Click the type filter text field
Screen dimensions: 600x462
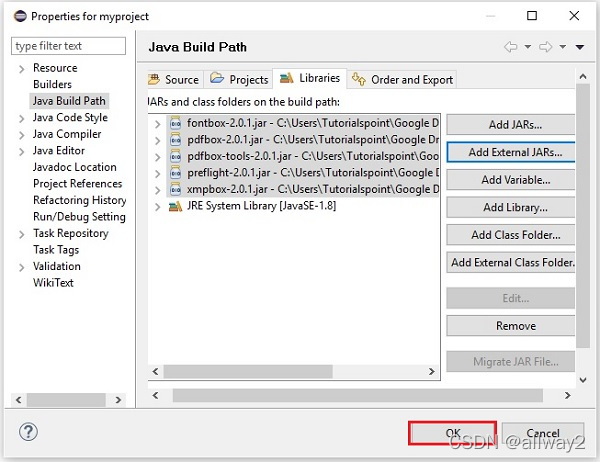point(68,46)
